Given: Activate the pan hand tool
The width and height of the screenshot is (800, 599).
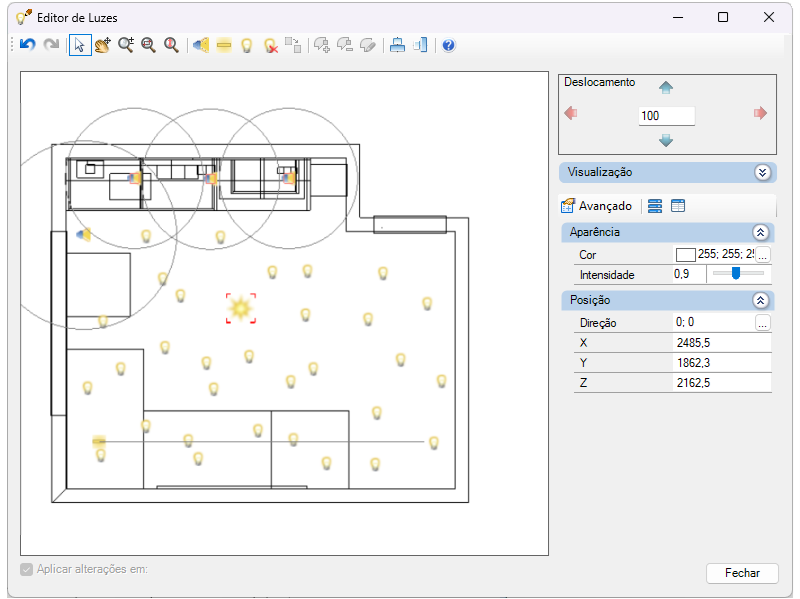Looking at the screenshot, I should pos(103,45).
